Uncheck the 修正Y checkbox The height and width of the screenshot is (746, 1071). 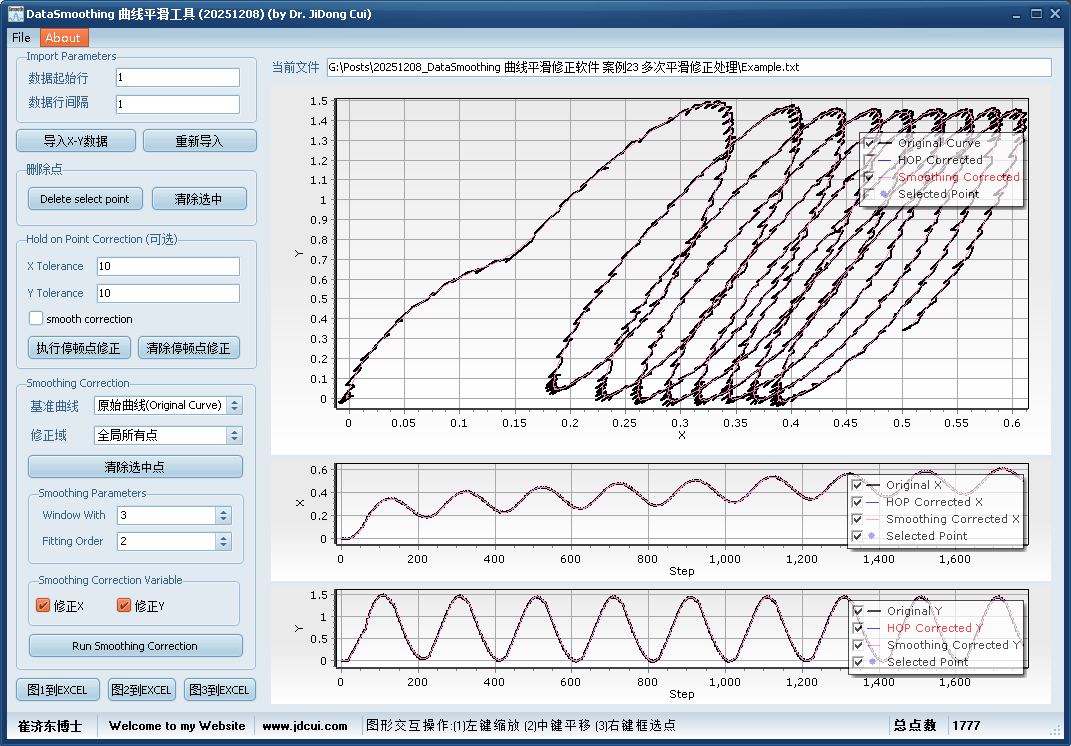pyautogui.click(x=124, y=605)
